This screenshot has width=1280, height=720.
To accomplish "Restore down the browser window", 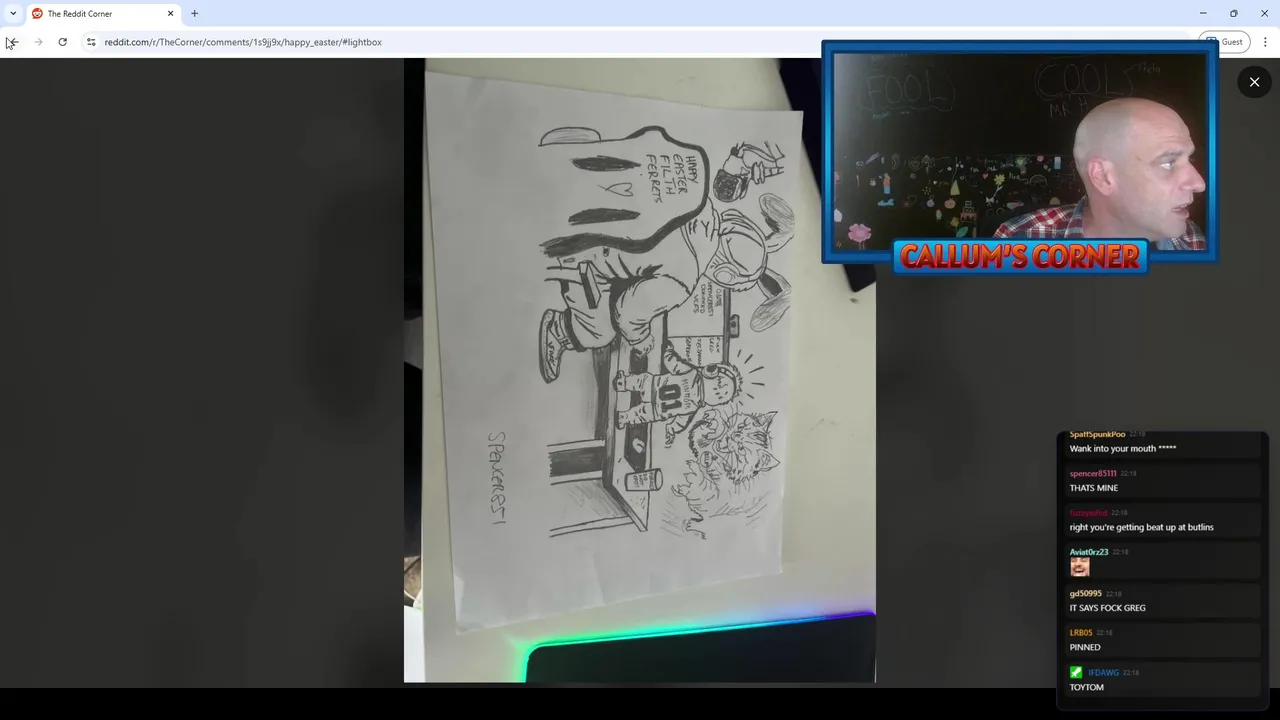I will click(1233, 13).
